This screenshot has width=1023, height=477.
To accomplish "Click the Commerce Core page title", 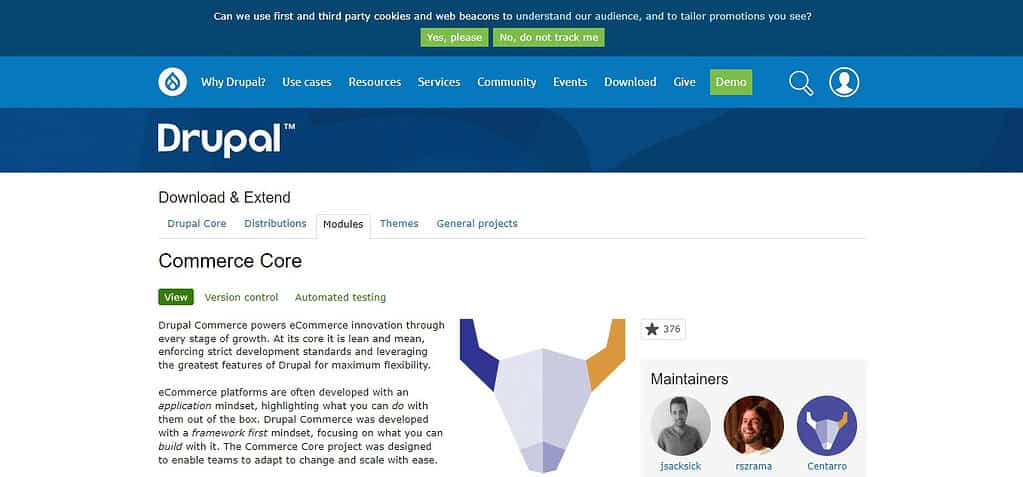I will coord(230,262).
